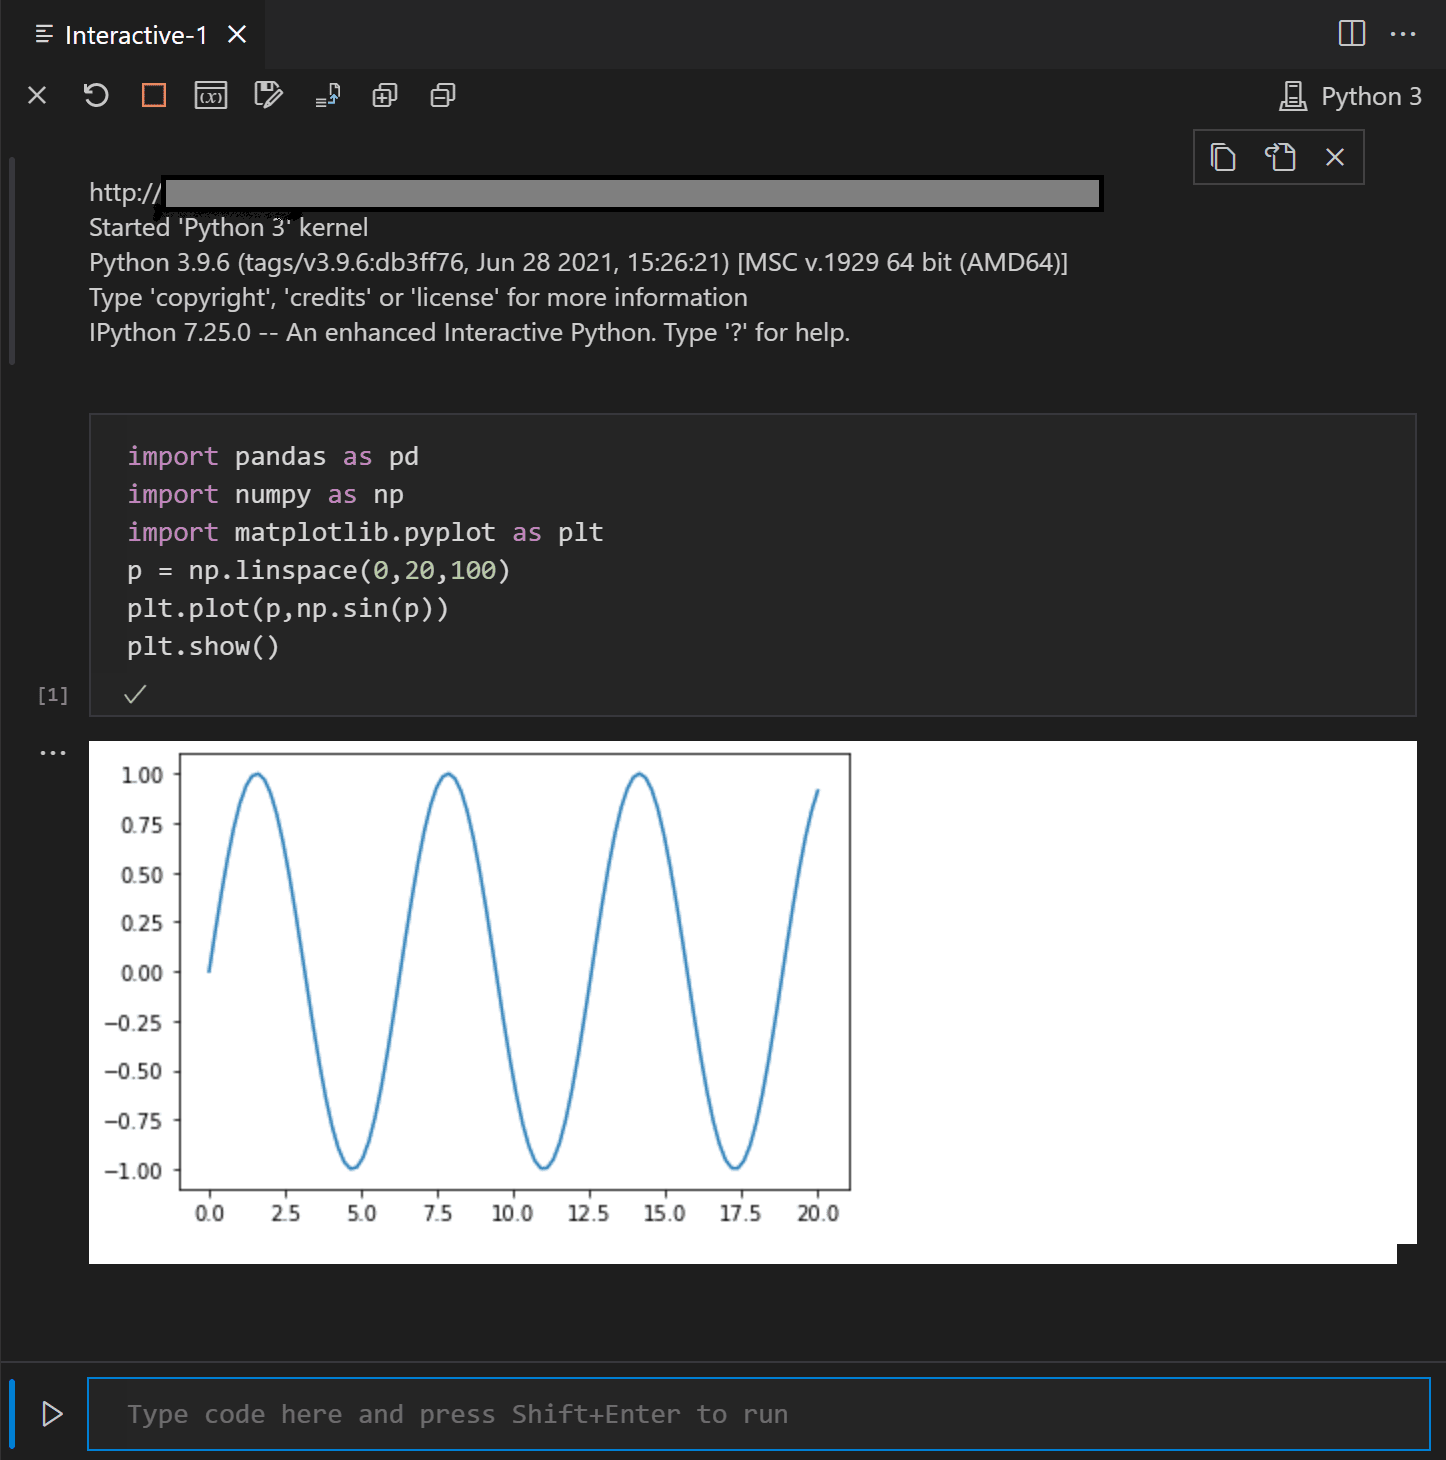Expand the cell output via ellipsis
The width and height of the screenshot is (1446, 1460).
[x=52, y=751]
